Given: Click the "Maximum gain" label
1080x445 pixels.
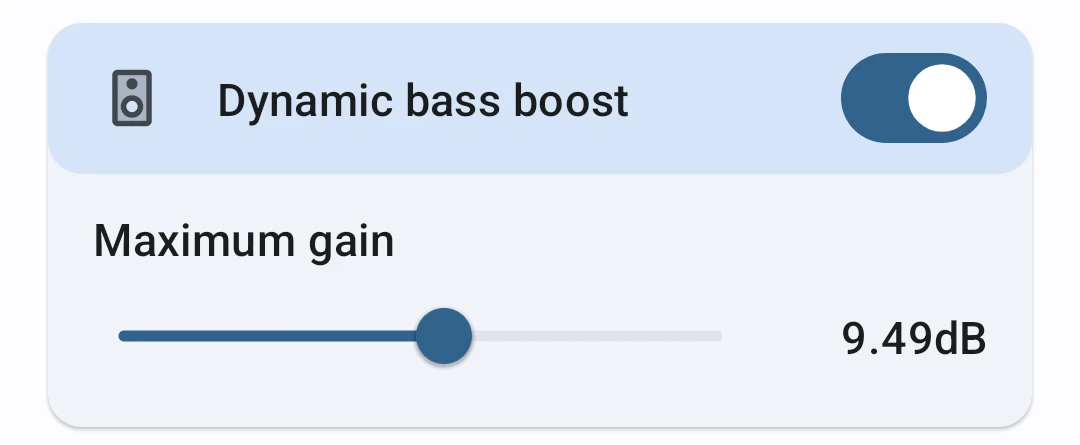Looking at the screenshot, I should coord(243,242).
